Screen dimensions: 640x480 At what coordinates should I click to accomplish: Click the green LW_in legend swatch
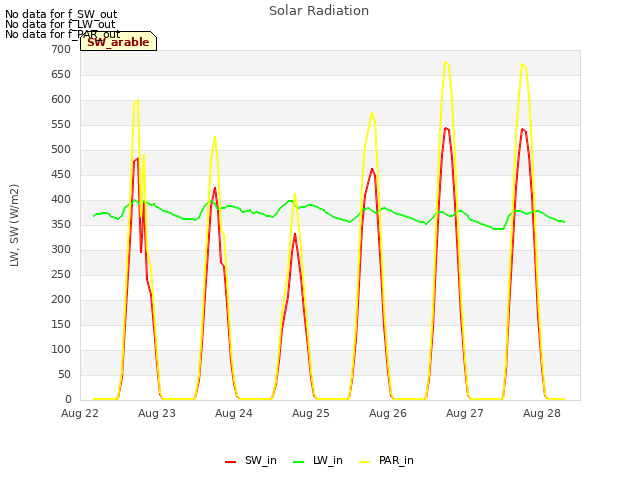point(299,462)
